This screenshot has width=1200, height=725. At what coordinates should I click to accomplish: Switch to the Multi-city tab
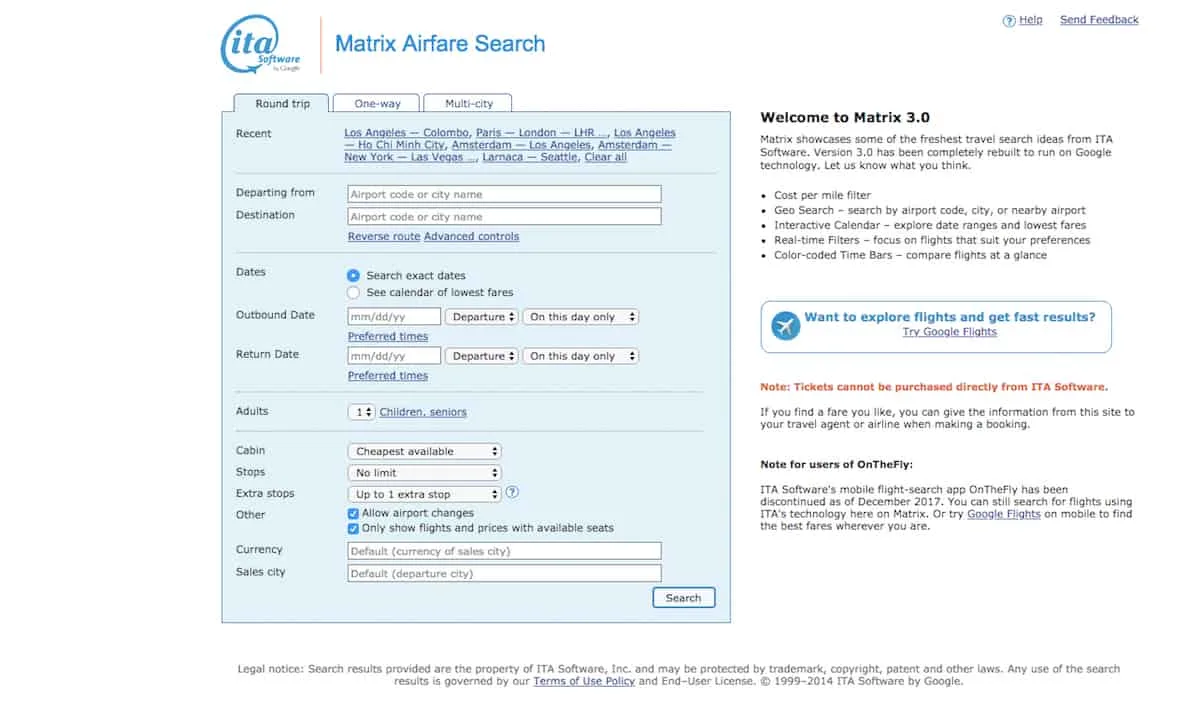click(469, 103)
